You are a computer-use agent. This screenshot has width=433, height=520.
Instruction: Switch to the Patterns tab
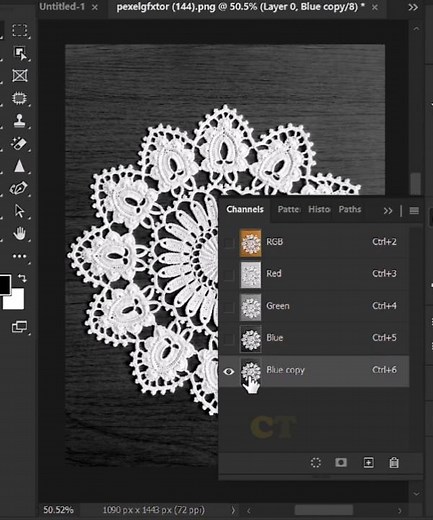289,209
